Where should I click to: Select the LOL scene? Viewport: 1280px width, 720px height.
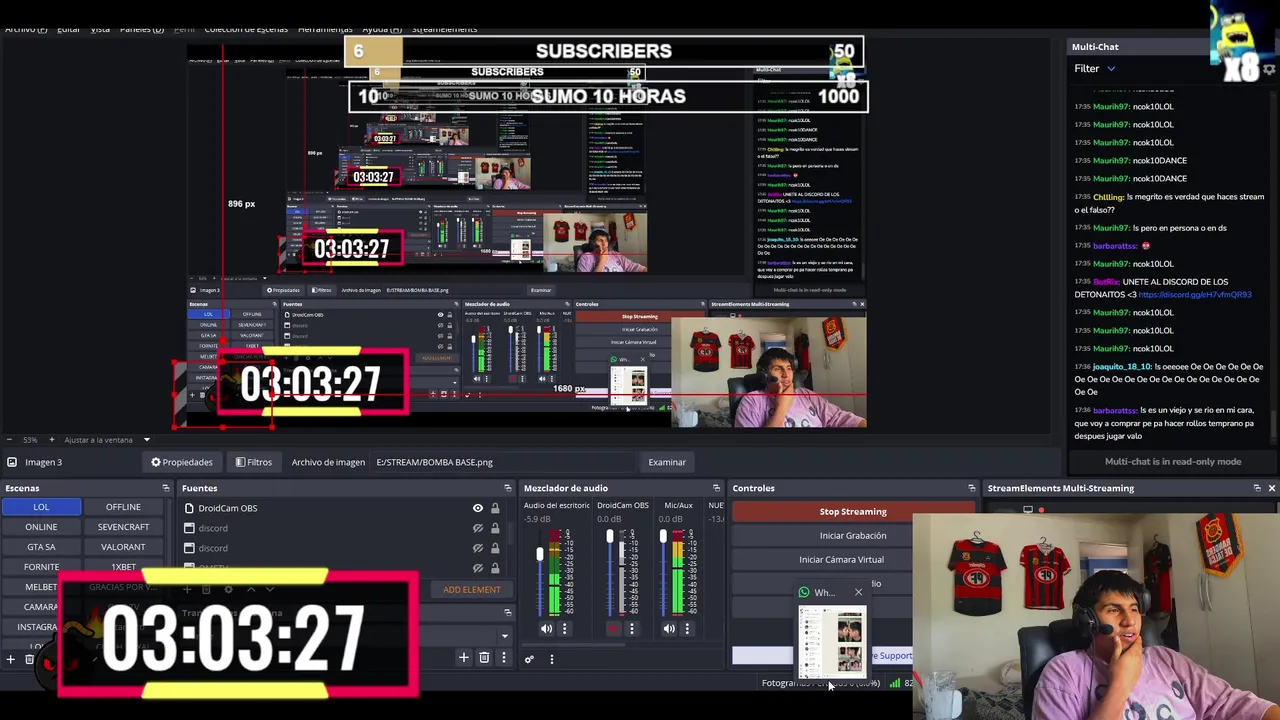click(41, 507)
